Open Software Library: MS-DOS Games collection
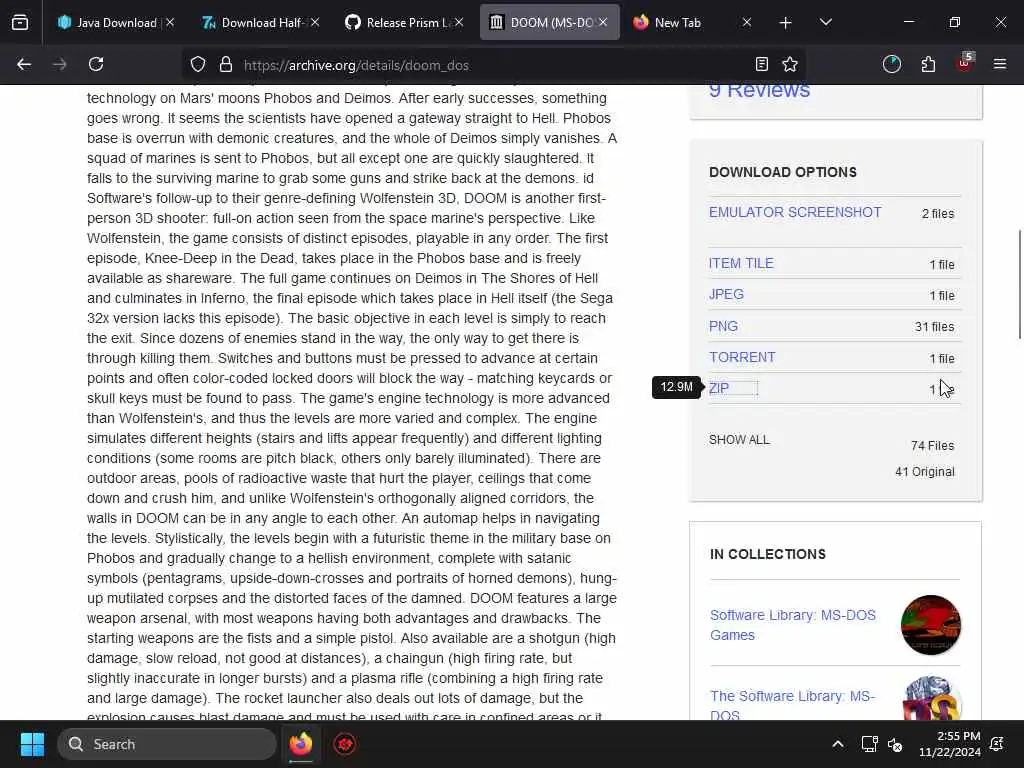1024x768 pixels. (793, 625)
